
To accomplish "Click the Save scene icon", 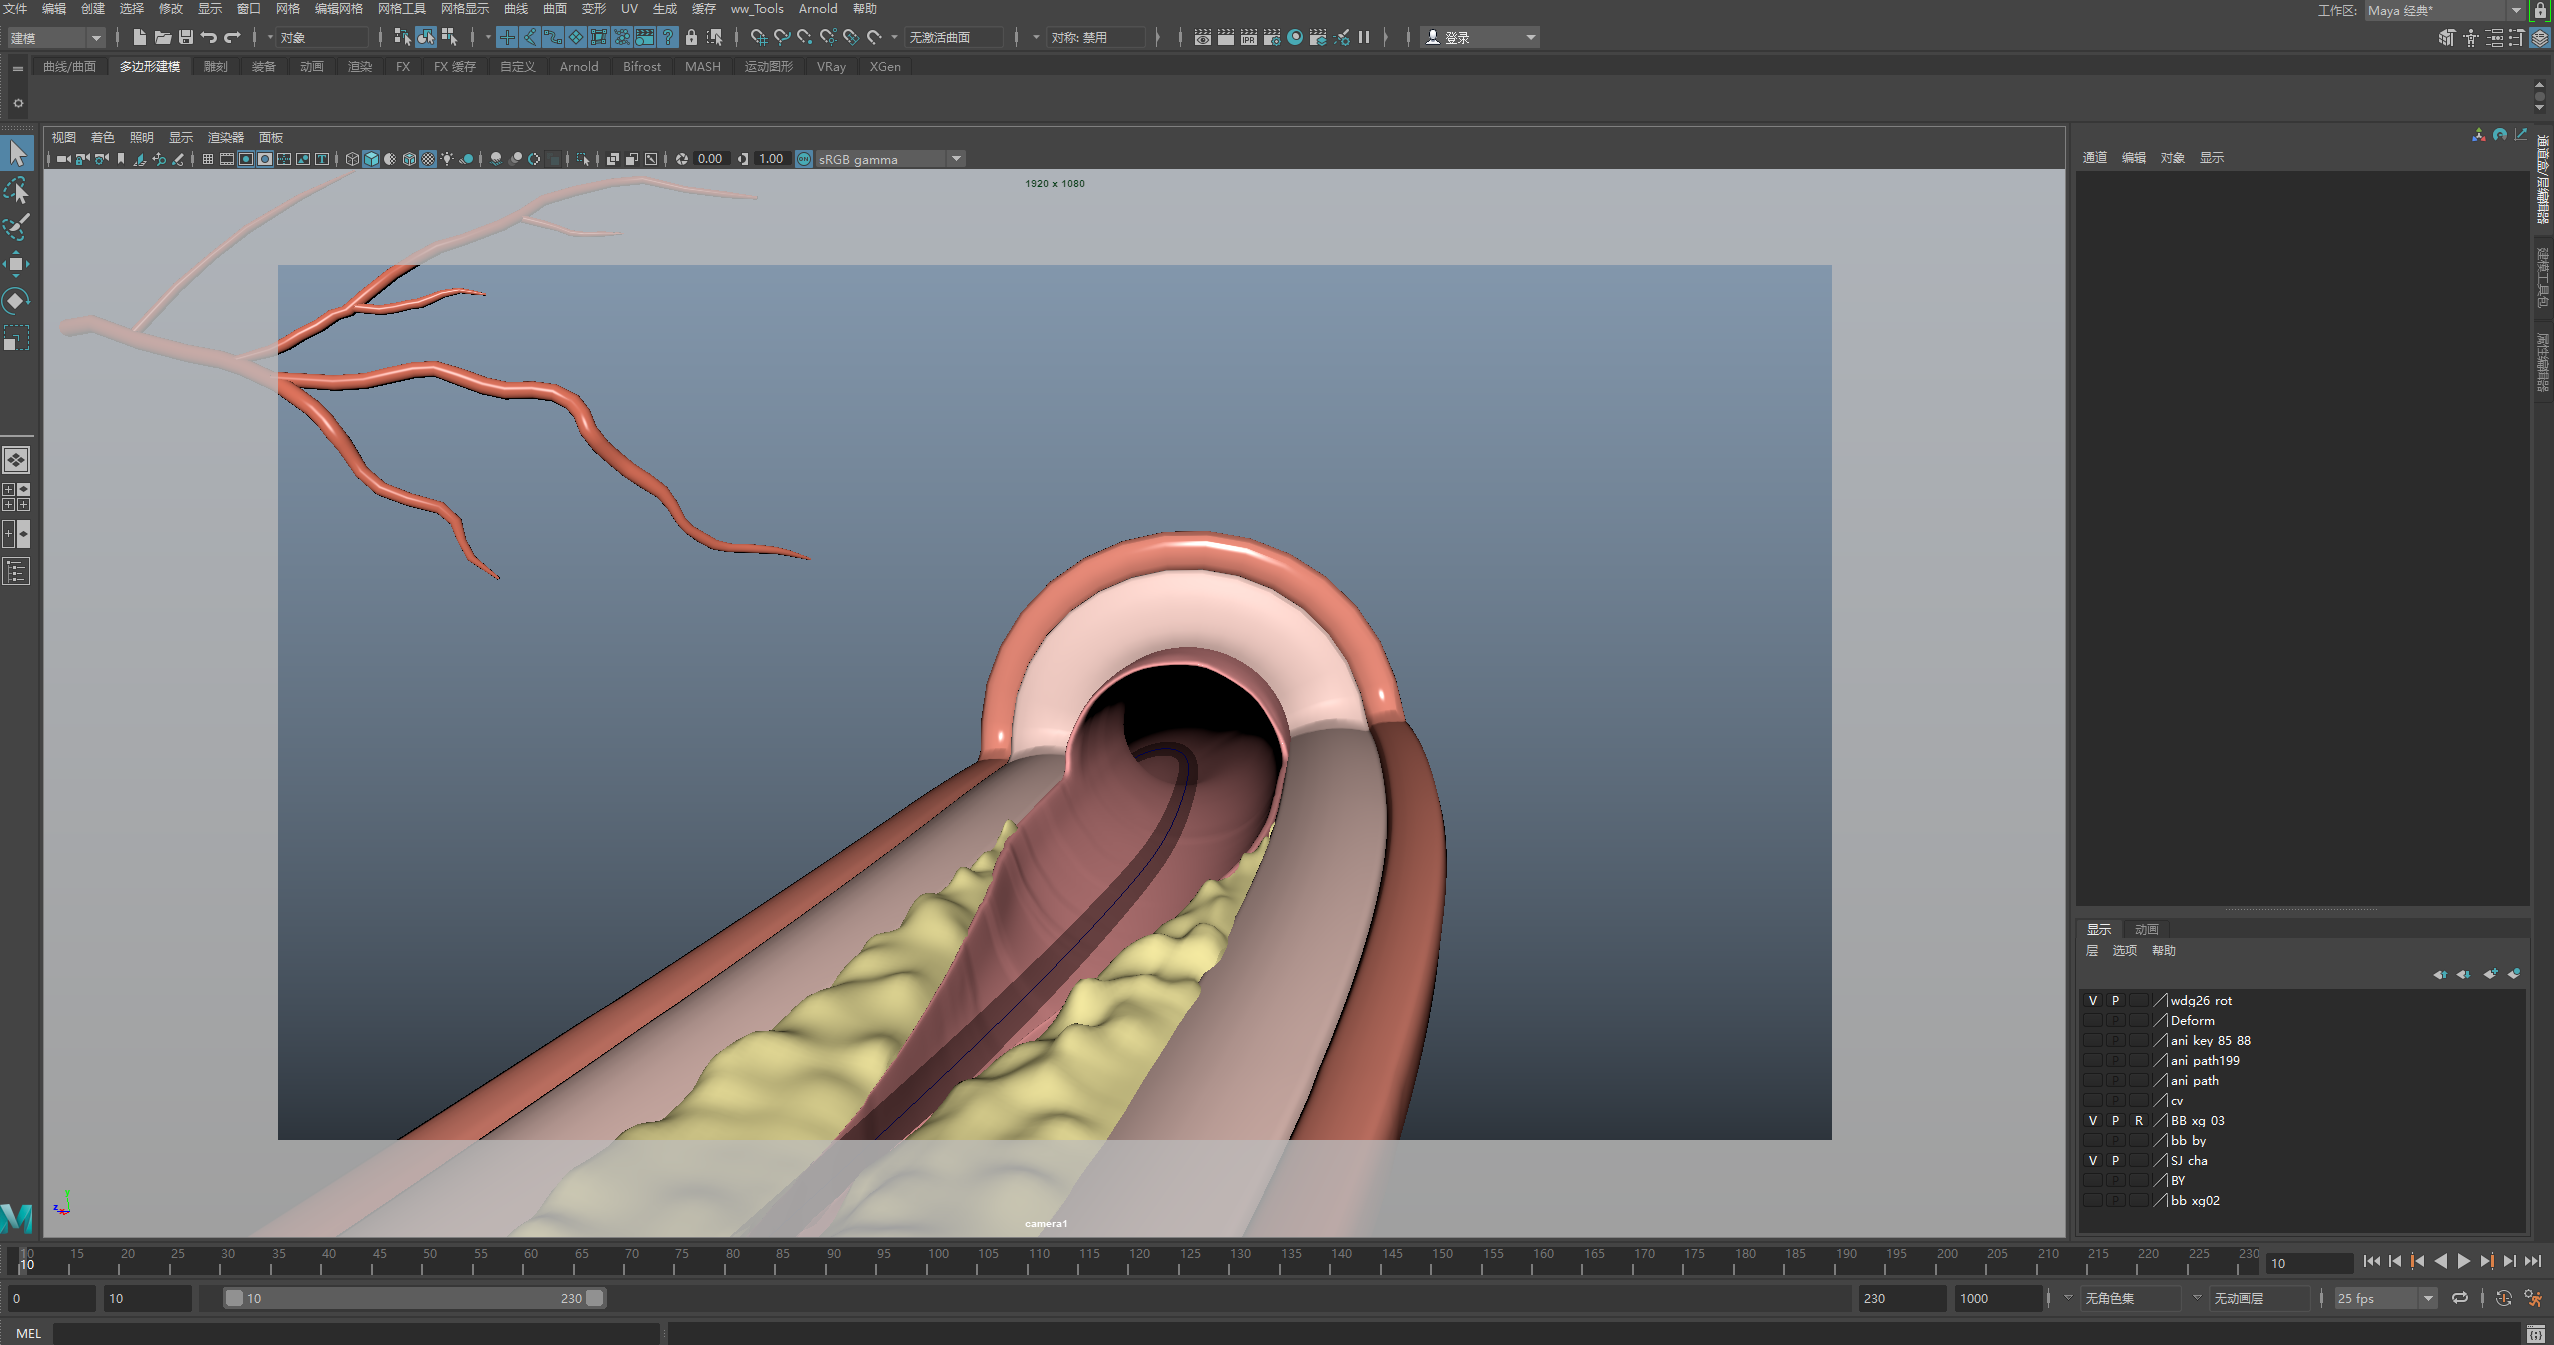I will [x=185, y=37].
